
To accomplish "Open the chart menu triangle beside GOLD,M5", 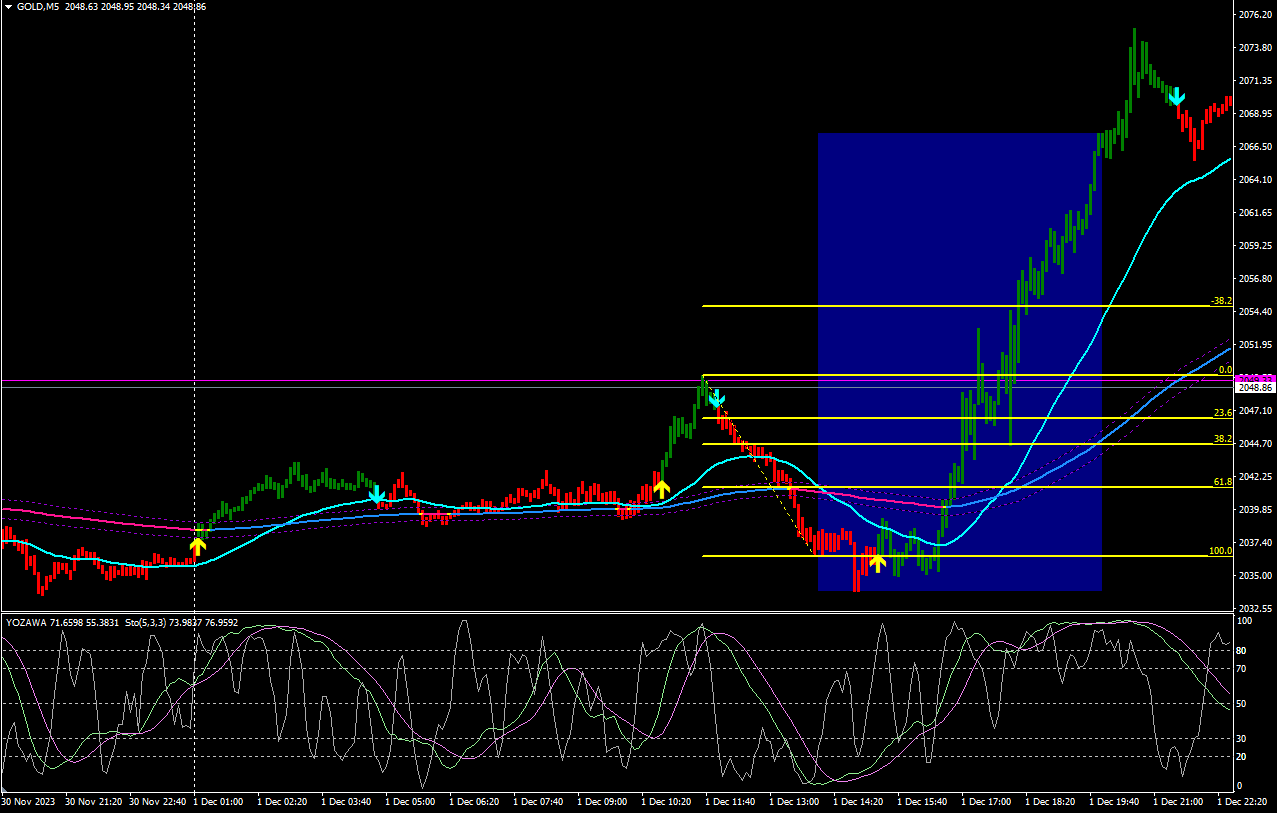I will tap(8, 6).
